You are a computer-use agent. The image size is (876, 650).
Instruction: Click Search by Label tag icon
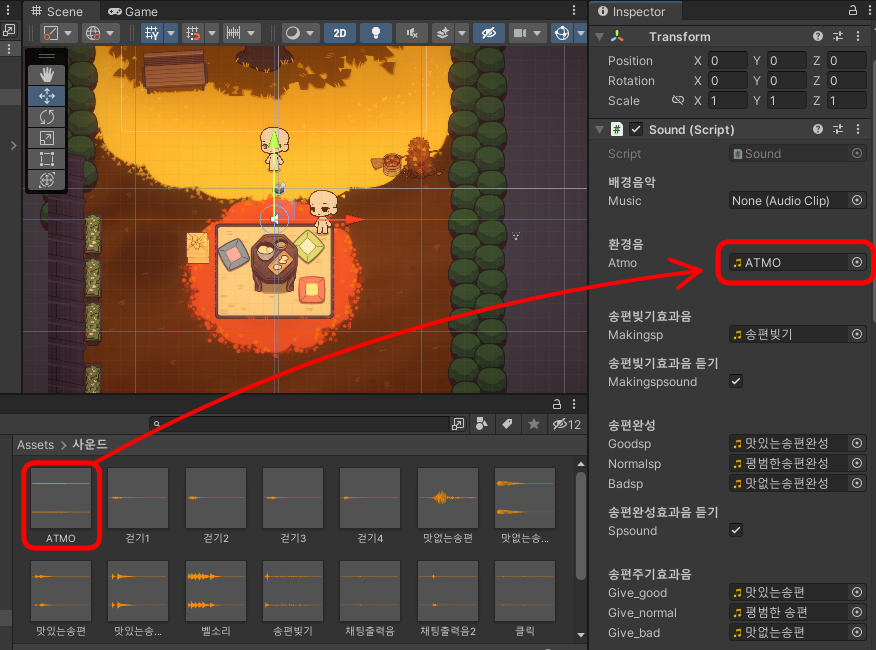tap(507, 424)
